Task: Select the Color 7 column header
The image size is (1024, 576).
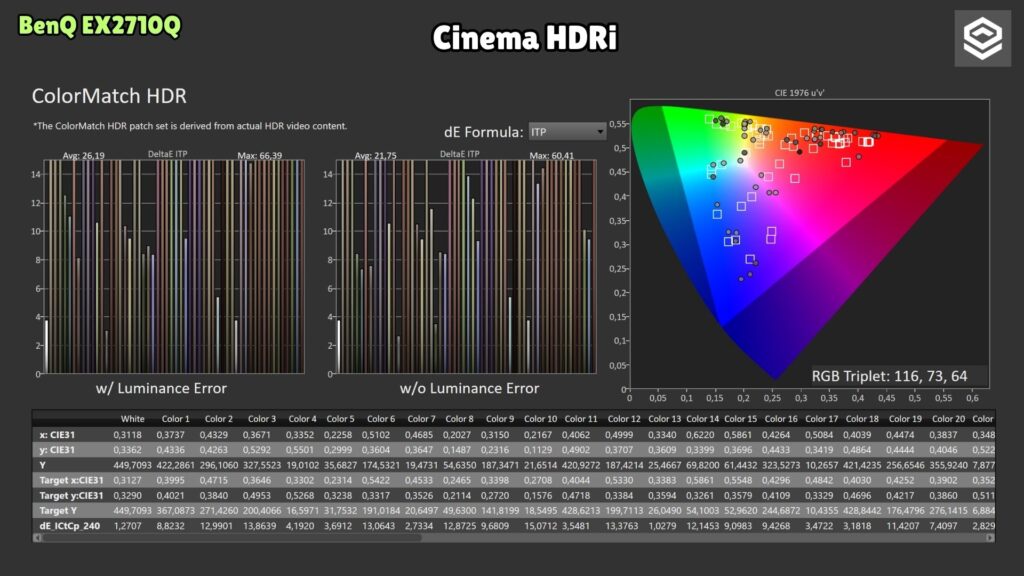Action: pyautogui.click(x=421, y=419)
